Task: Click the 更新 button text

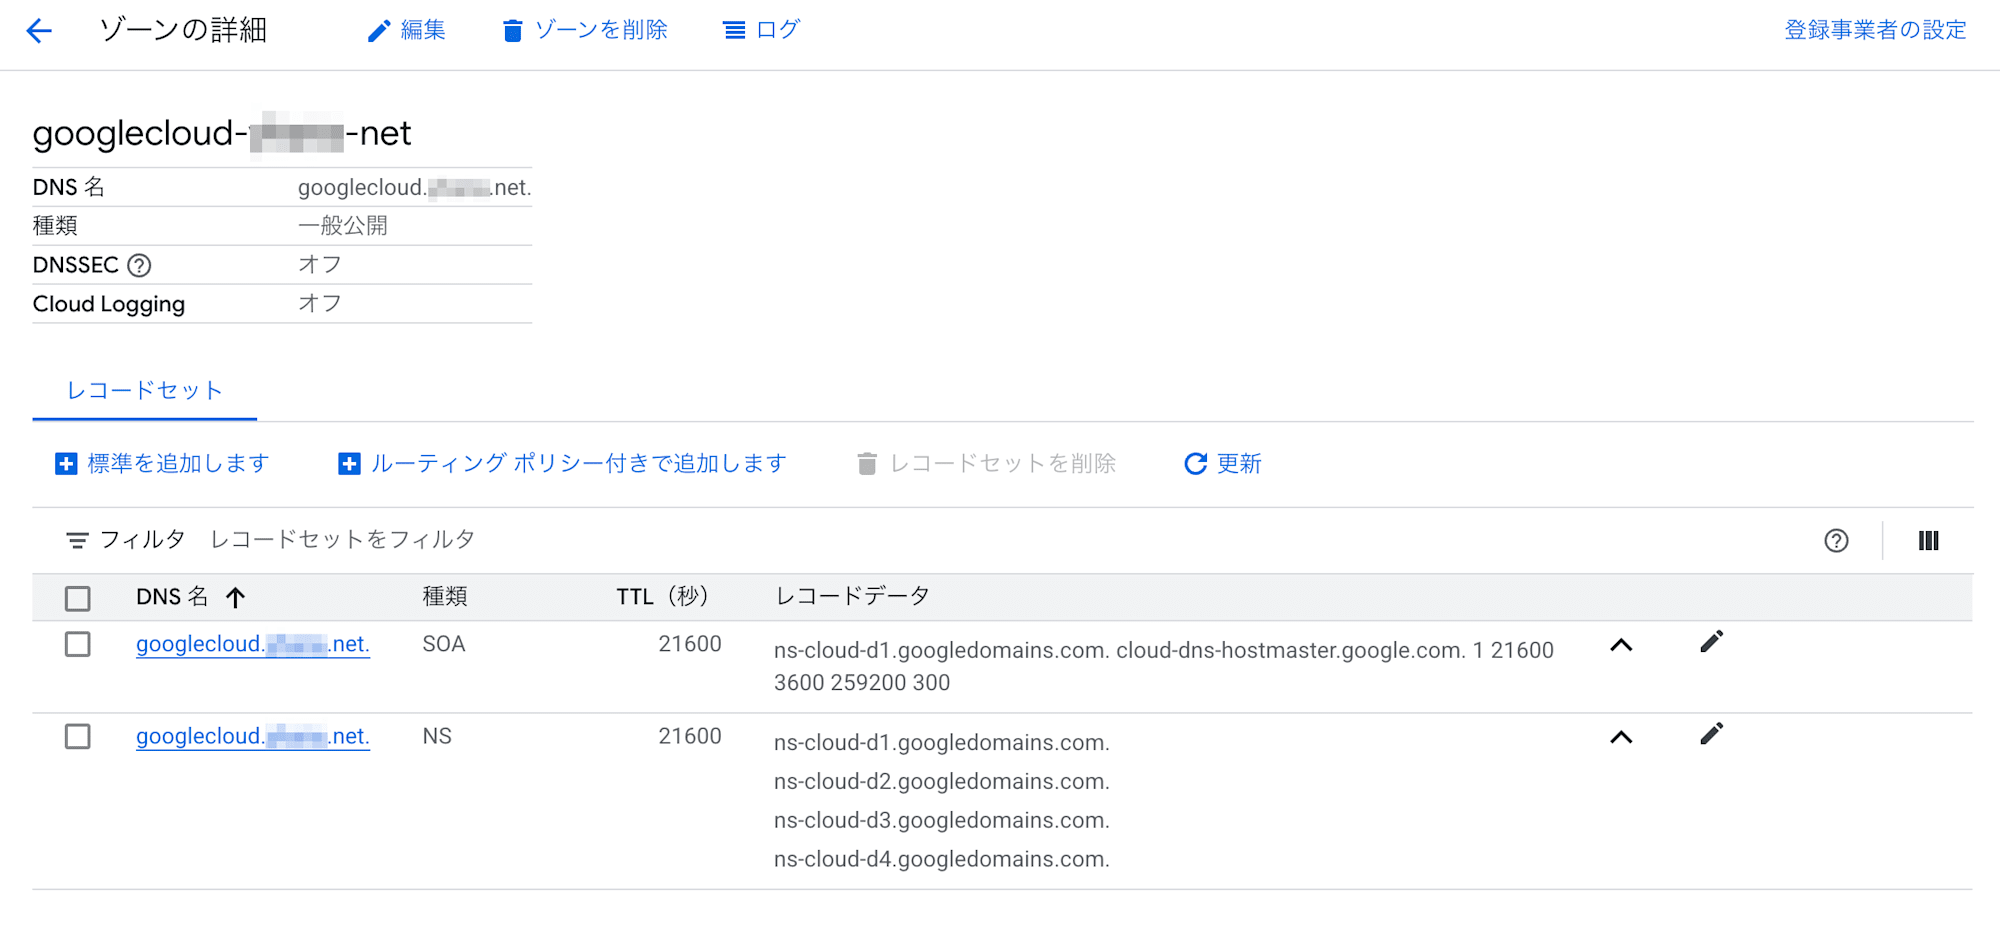Action: pos(1239,464)
